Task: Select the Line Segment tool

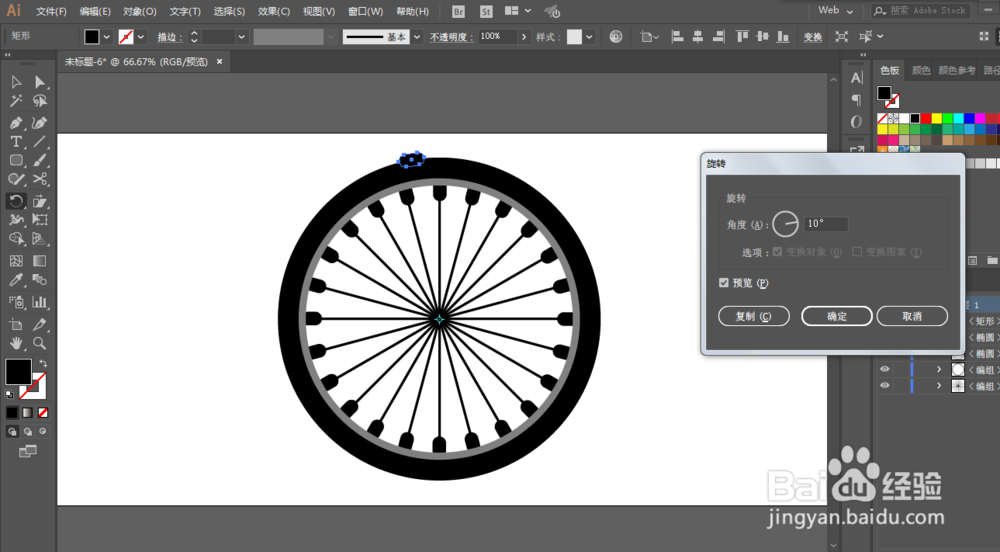Action: 40,142
